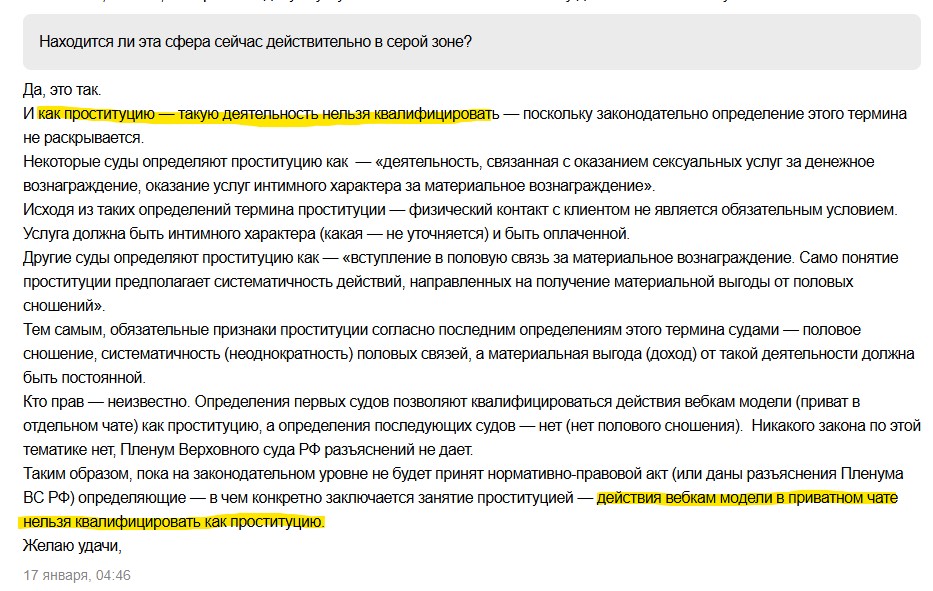This screenshot has width=933, height=591.
Task: Click the sentence starting 'Тем самым, обязательные признаки'
Action: pos(469,354)
